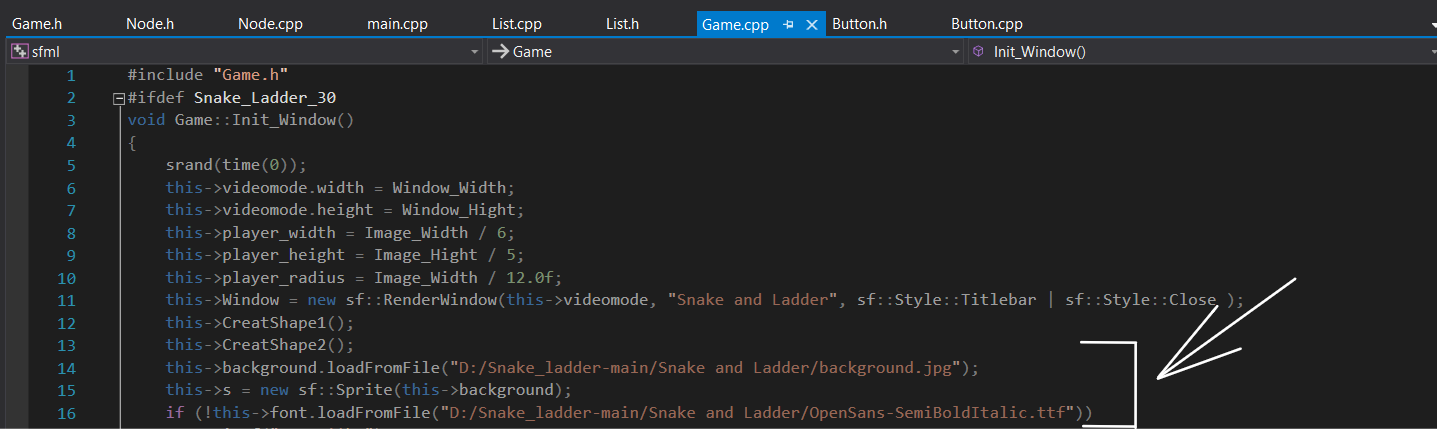Pin the Game.cpp tab
Viewport: 1437px width, 430px height.
789,25
